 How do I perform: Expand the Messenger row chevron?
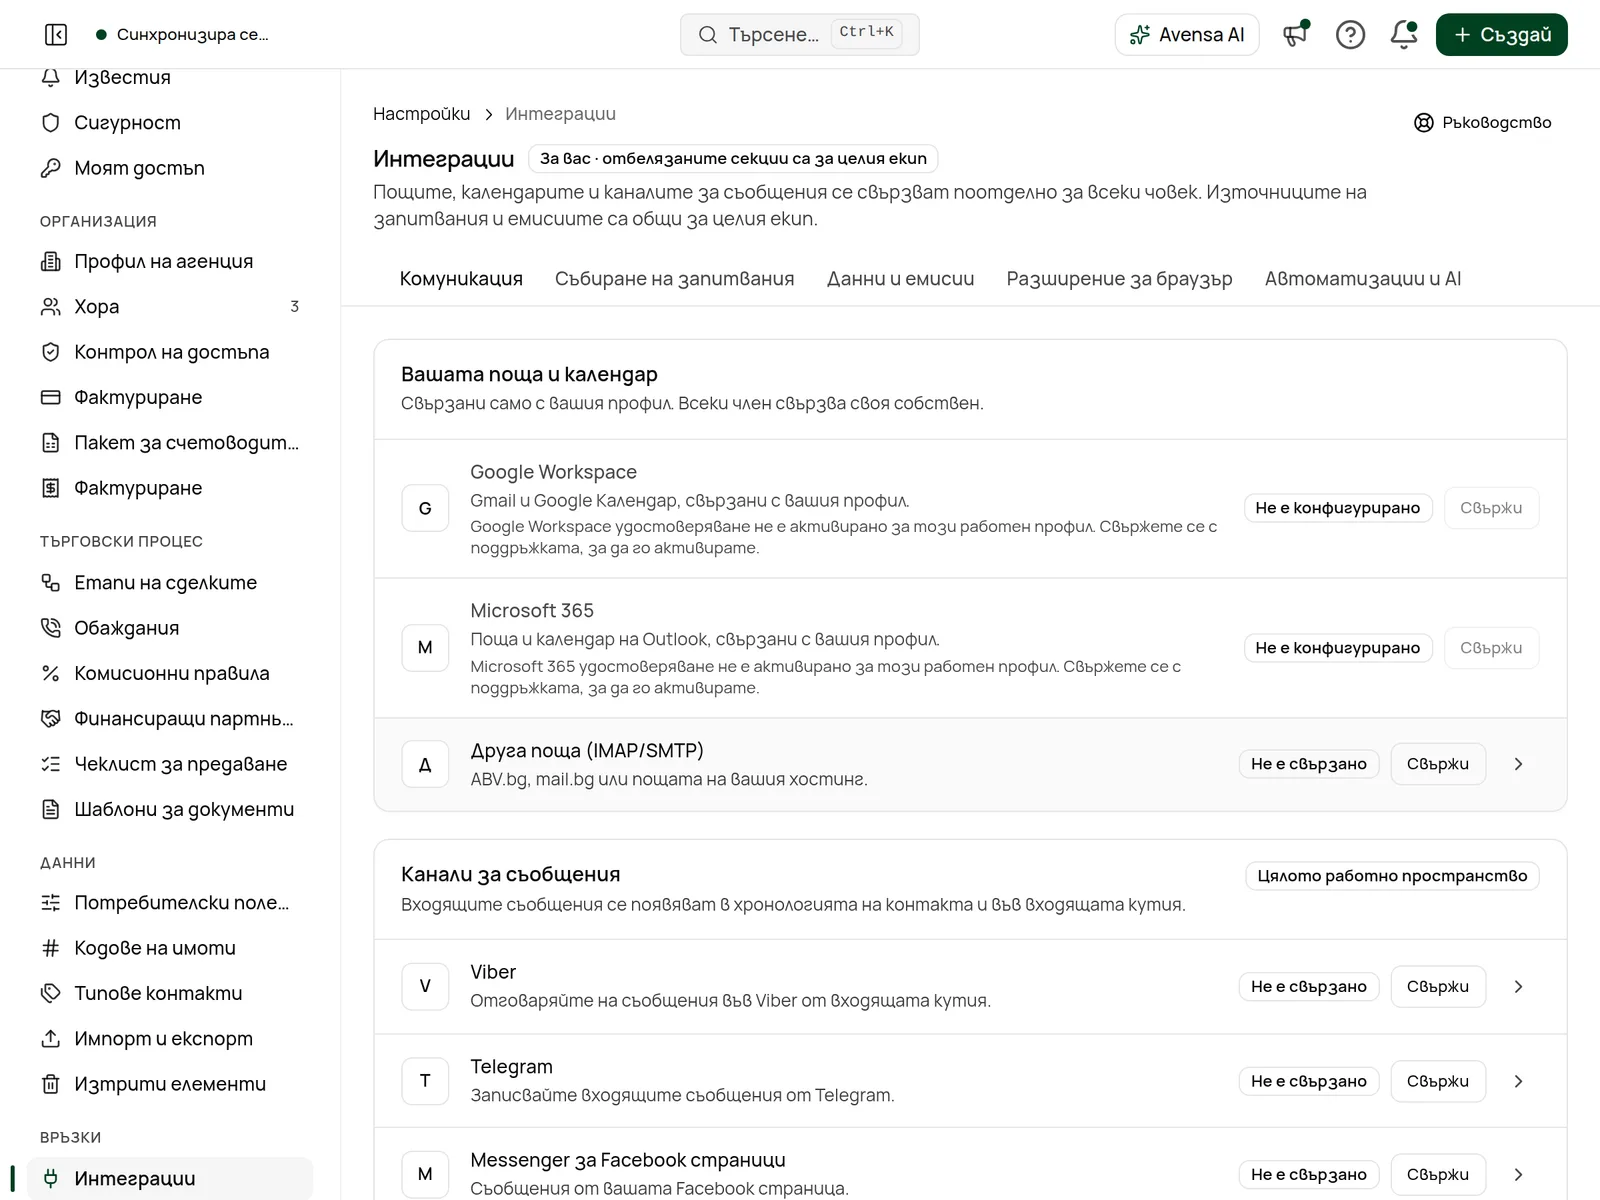(1518, 1175)
